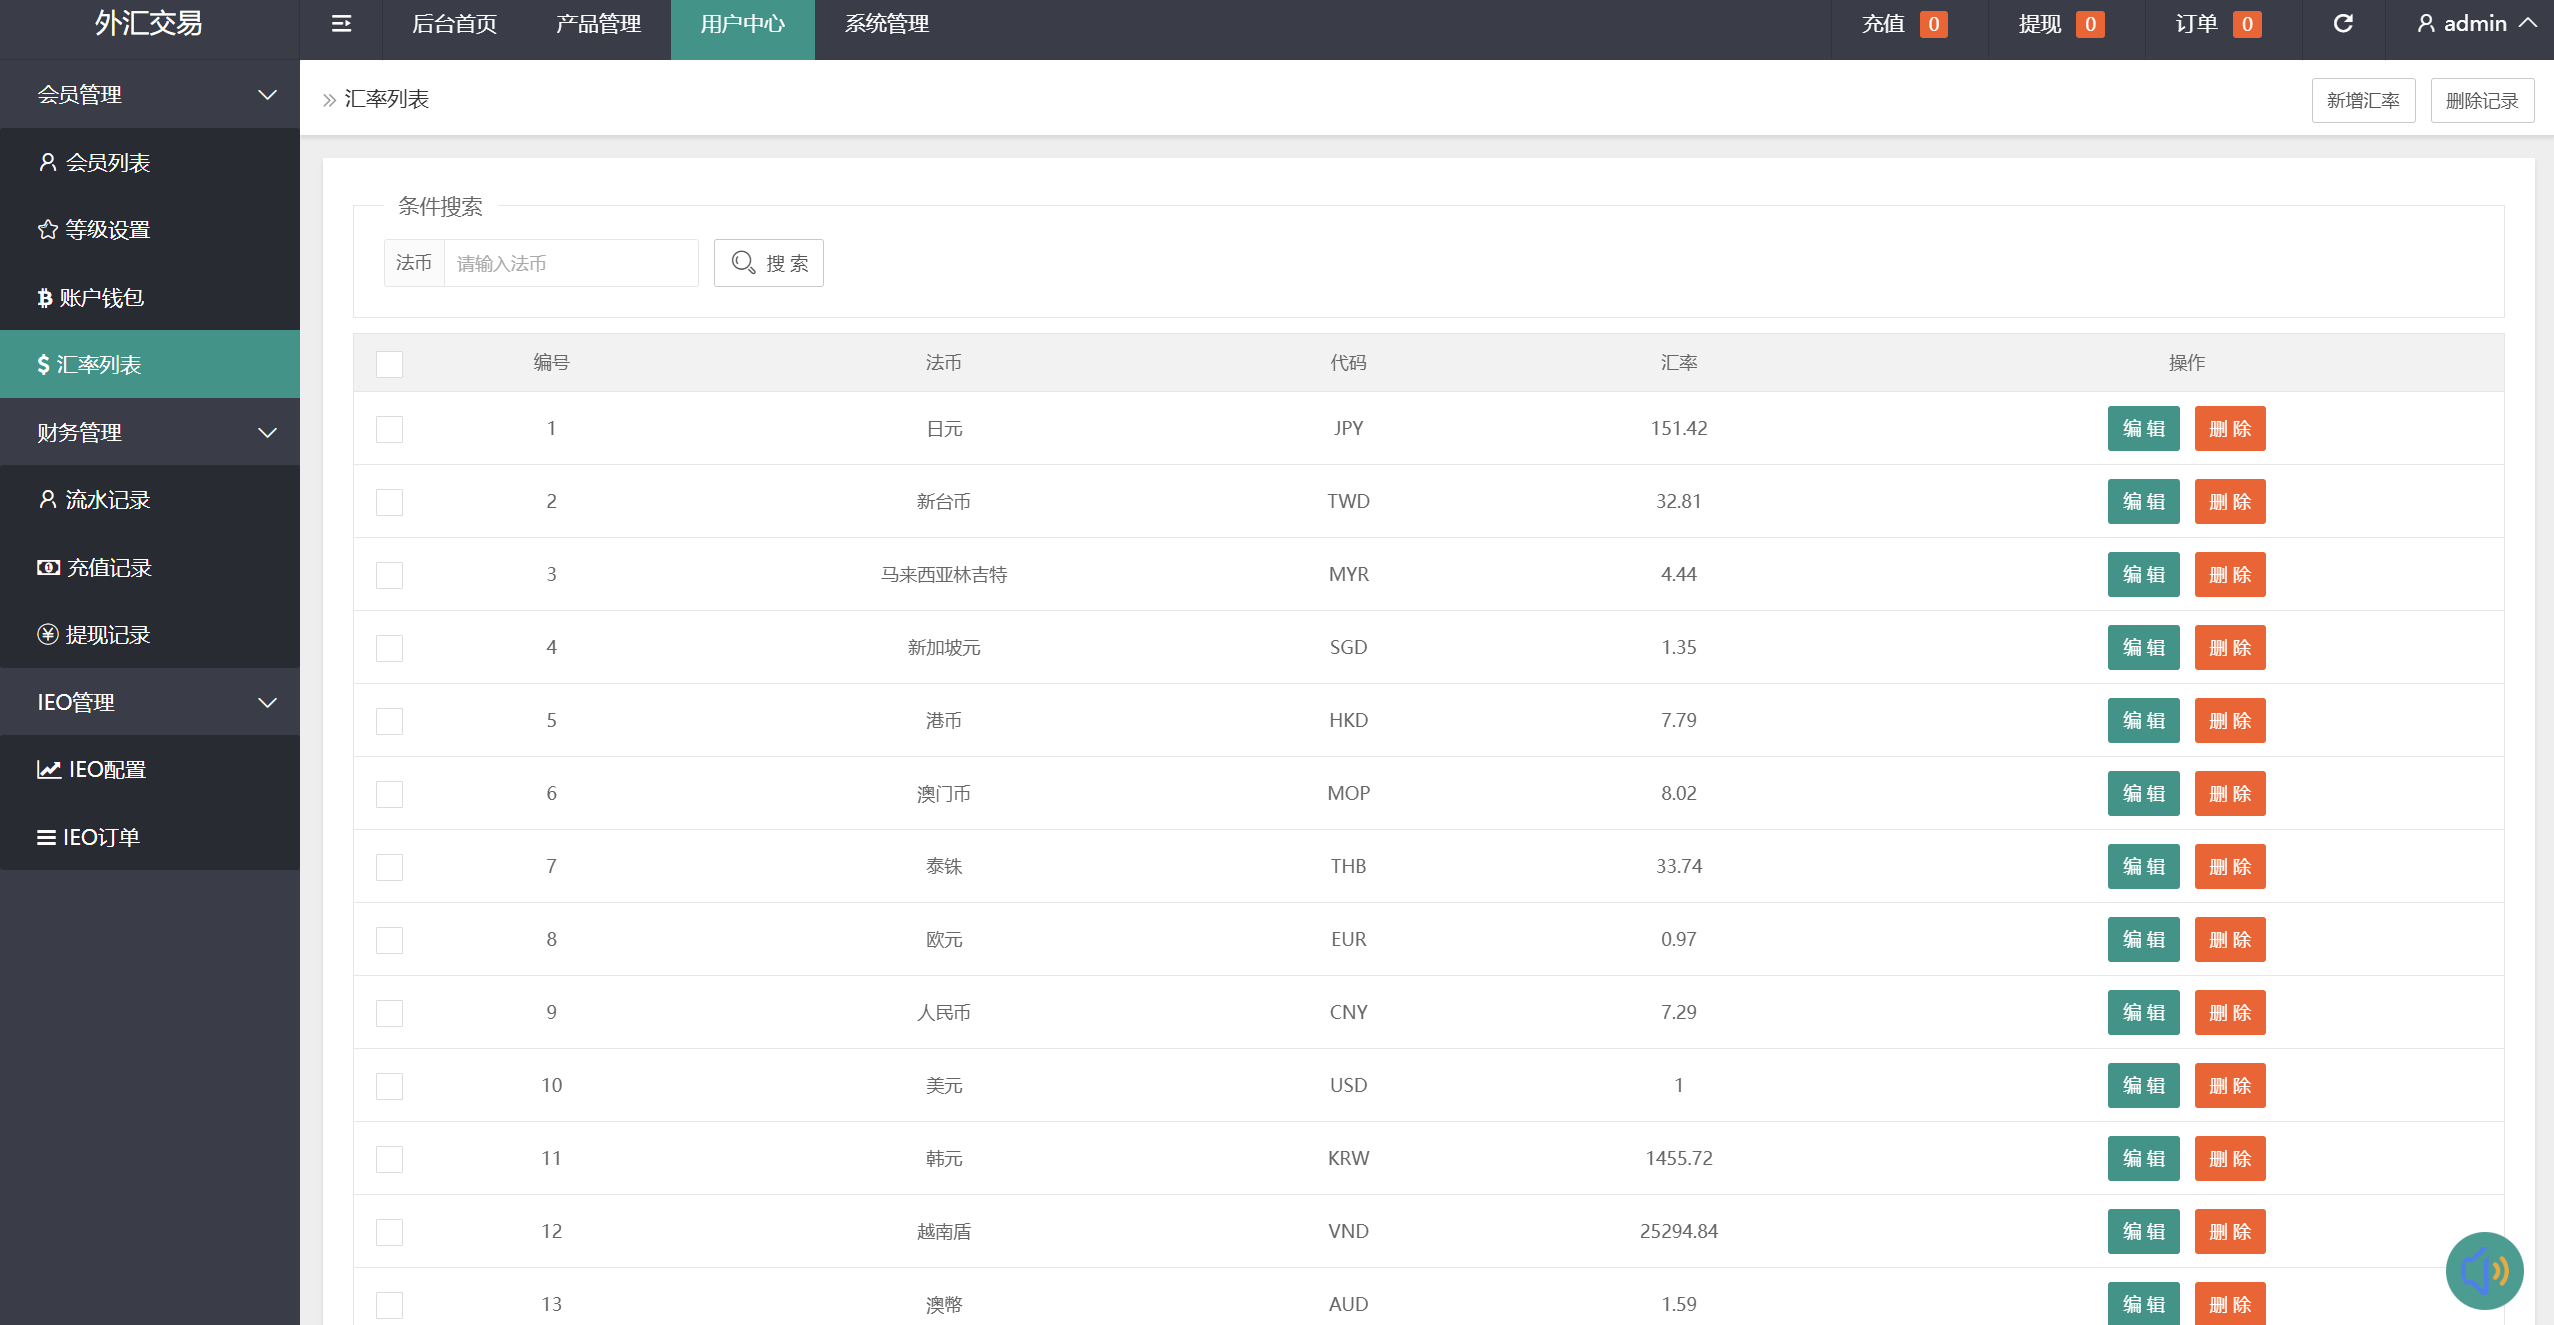This screenshot has width=2554, height=1325.
Task: Edit the 韩元 KRW row
Action: click(2143, 1159)
